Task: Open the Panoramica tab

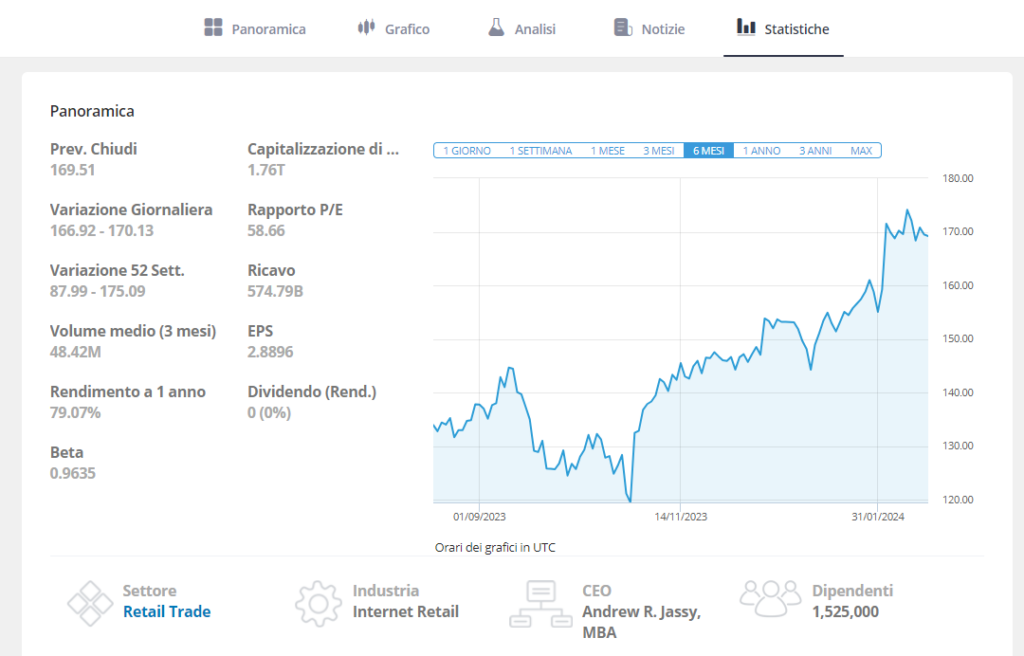Action: pos(255,29)
